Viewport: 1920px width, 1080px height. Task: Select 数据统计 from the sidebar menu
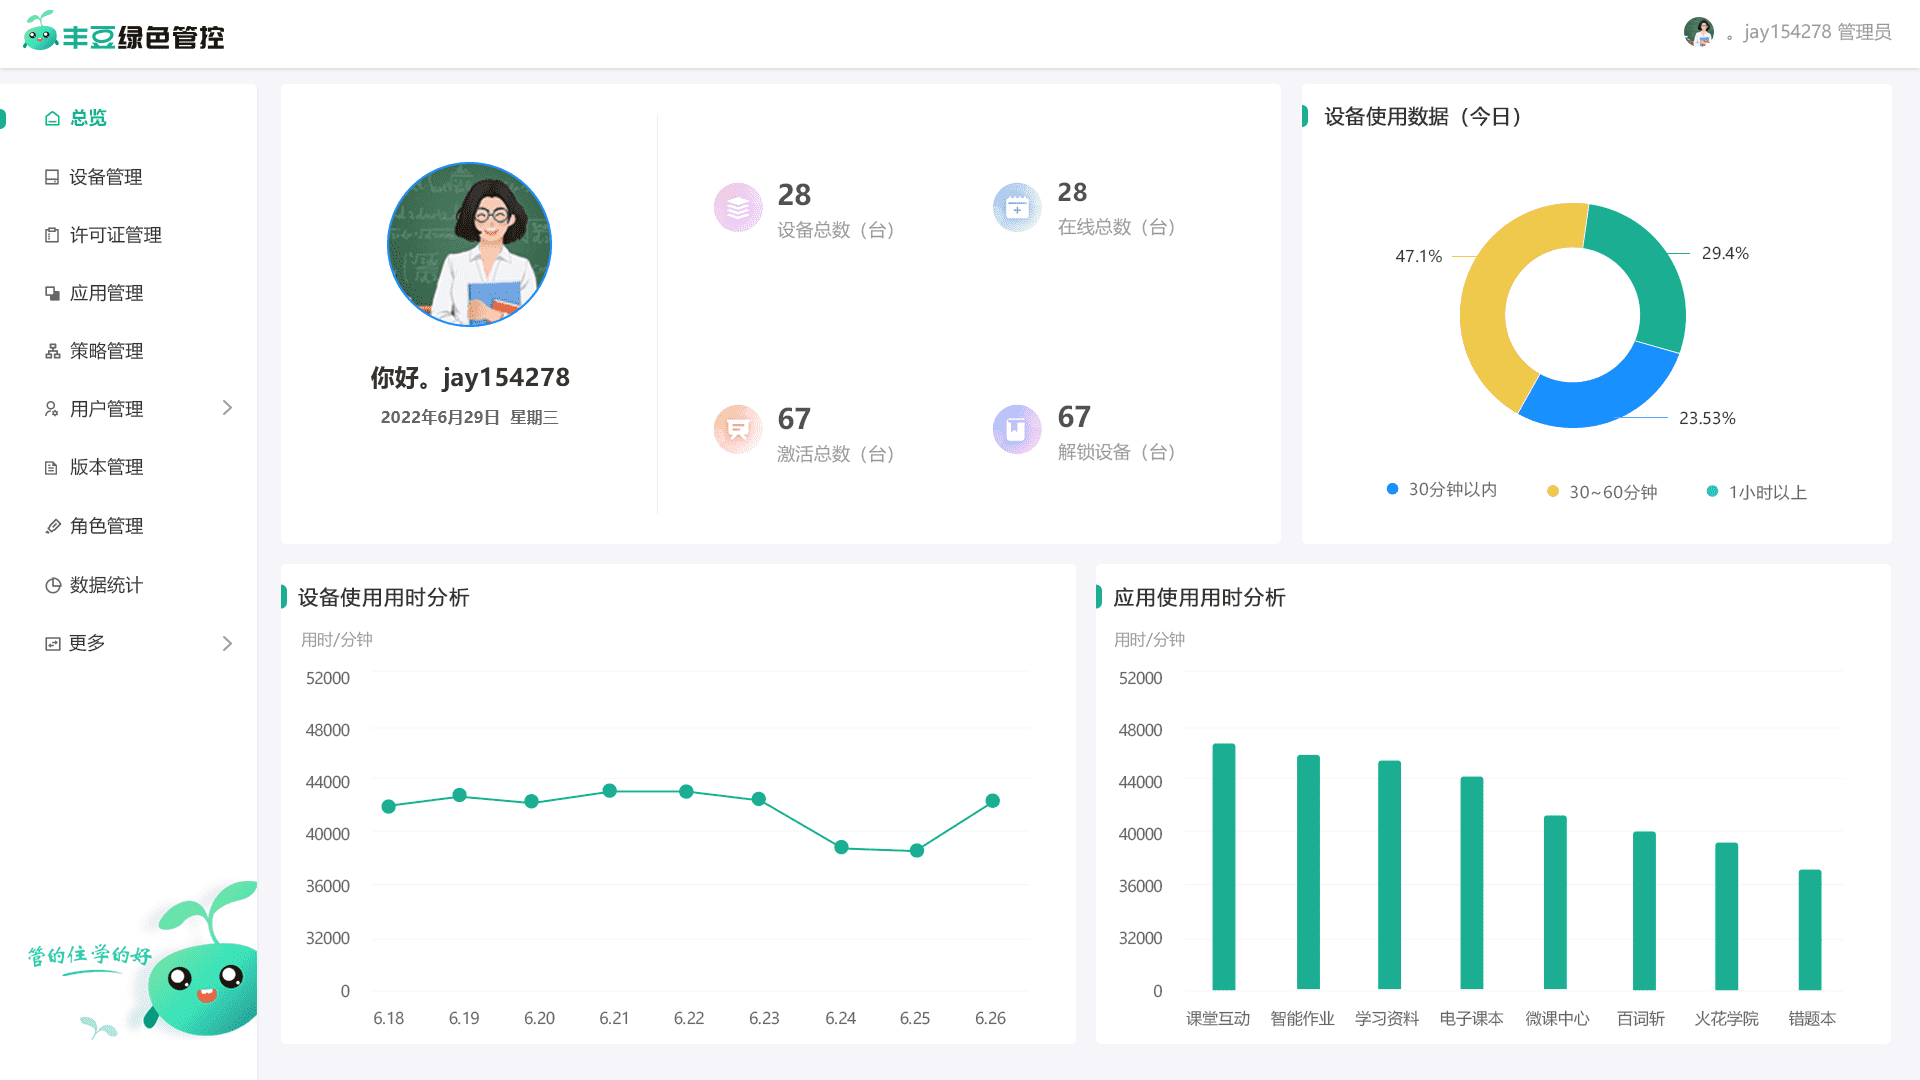[x=106, y=584]
